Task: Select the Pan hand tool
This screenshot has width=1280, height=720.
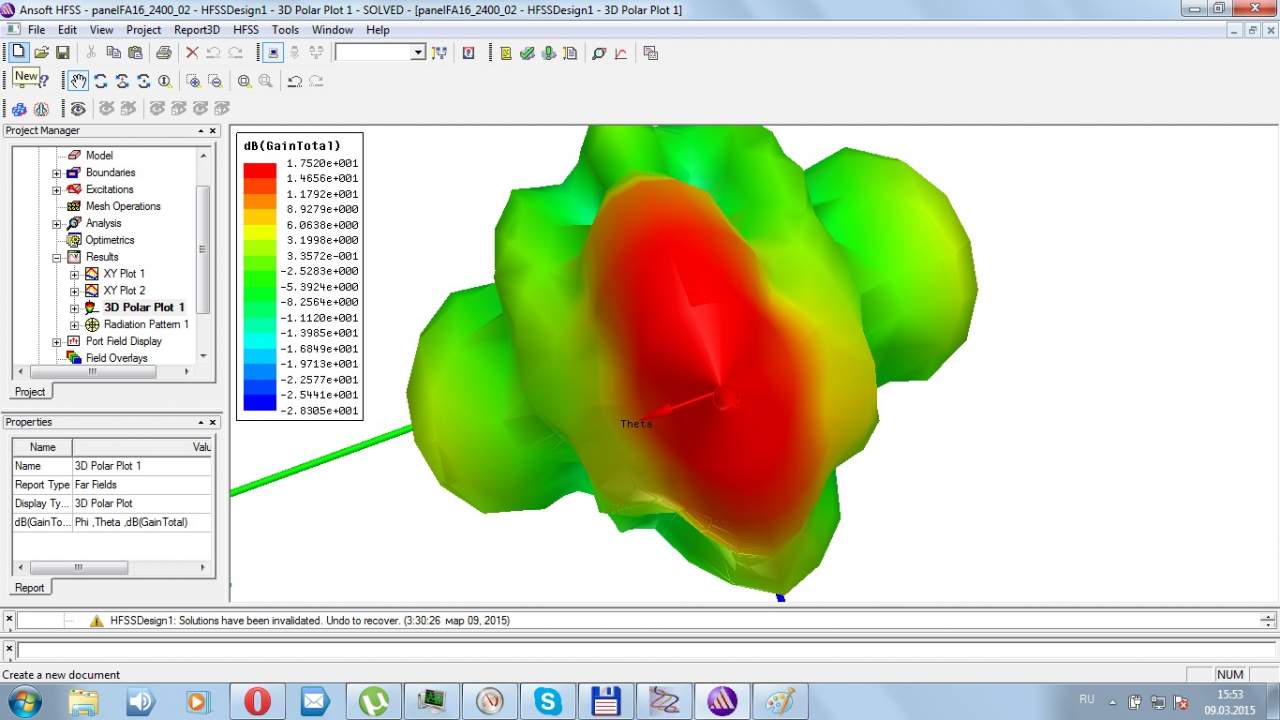Action: [78, 81]
